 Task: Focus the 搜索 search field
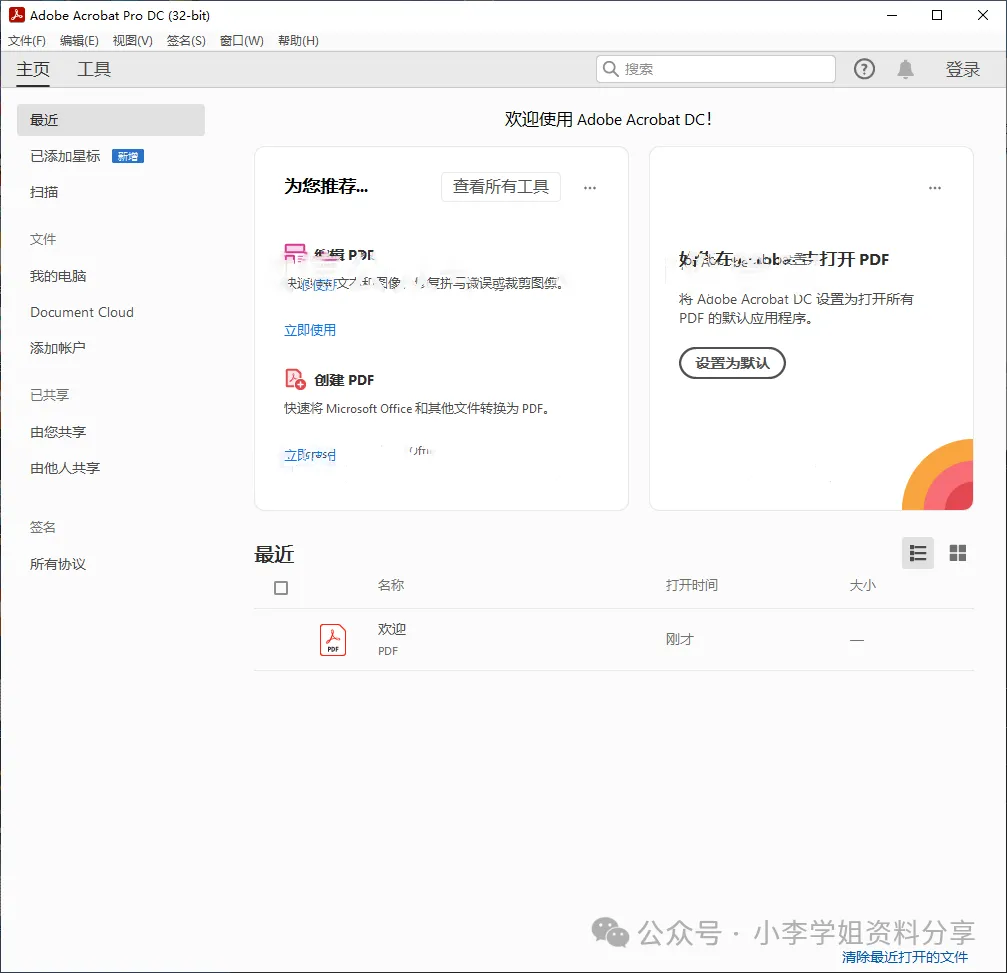coord(715,69)
